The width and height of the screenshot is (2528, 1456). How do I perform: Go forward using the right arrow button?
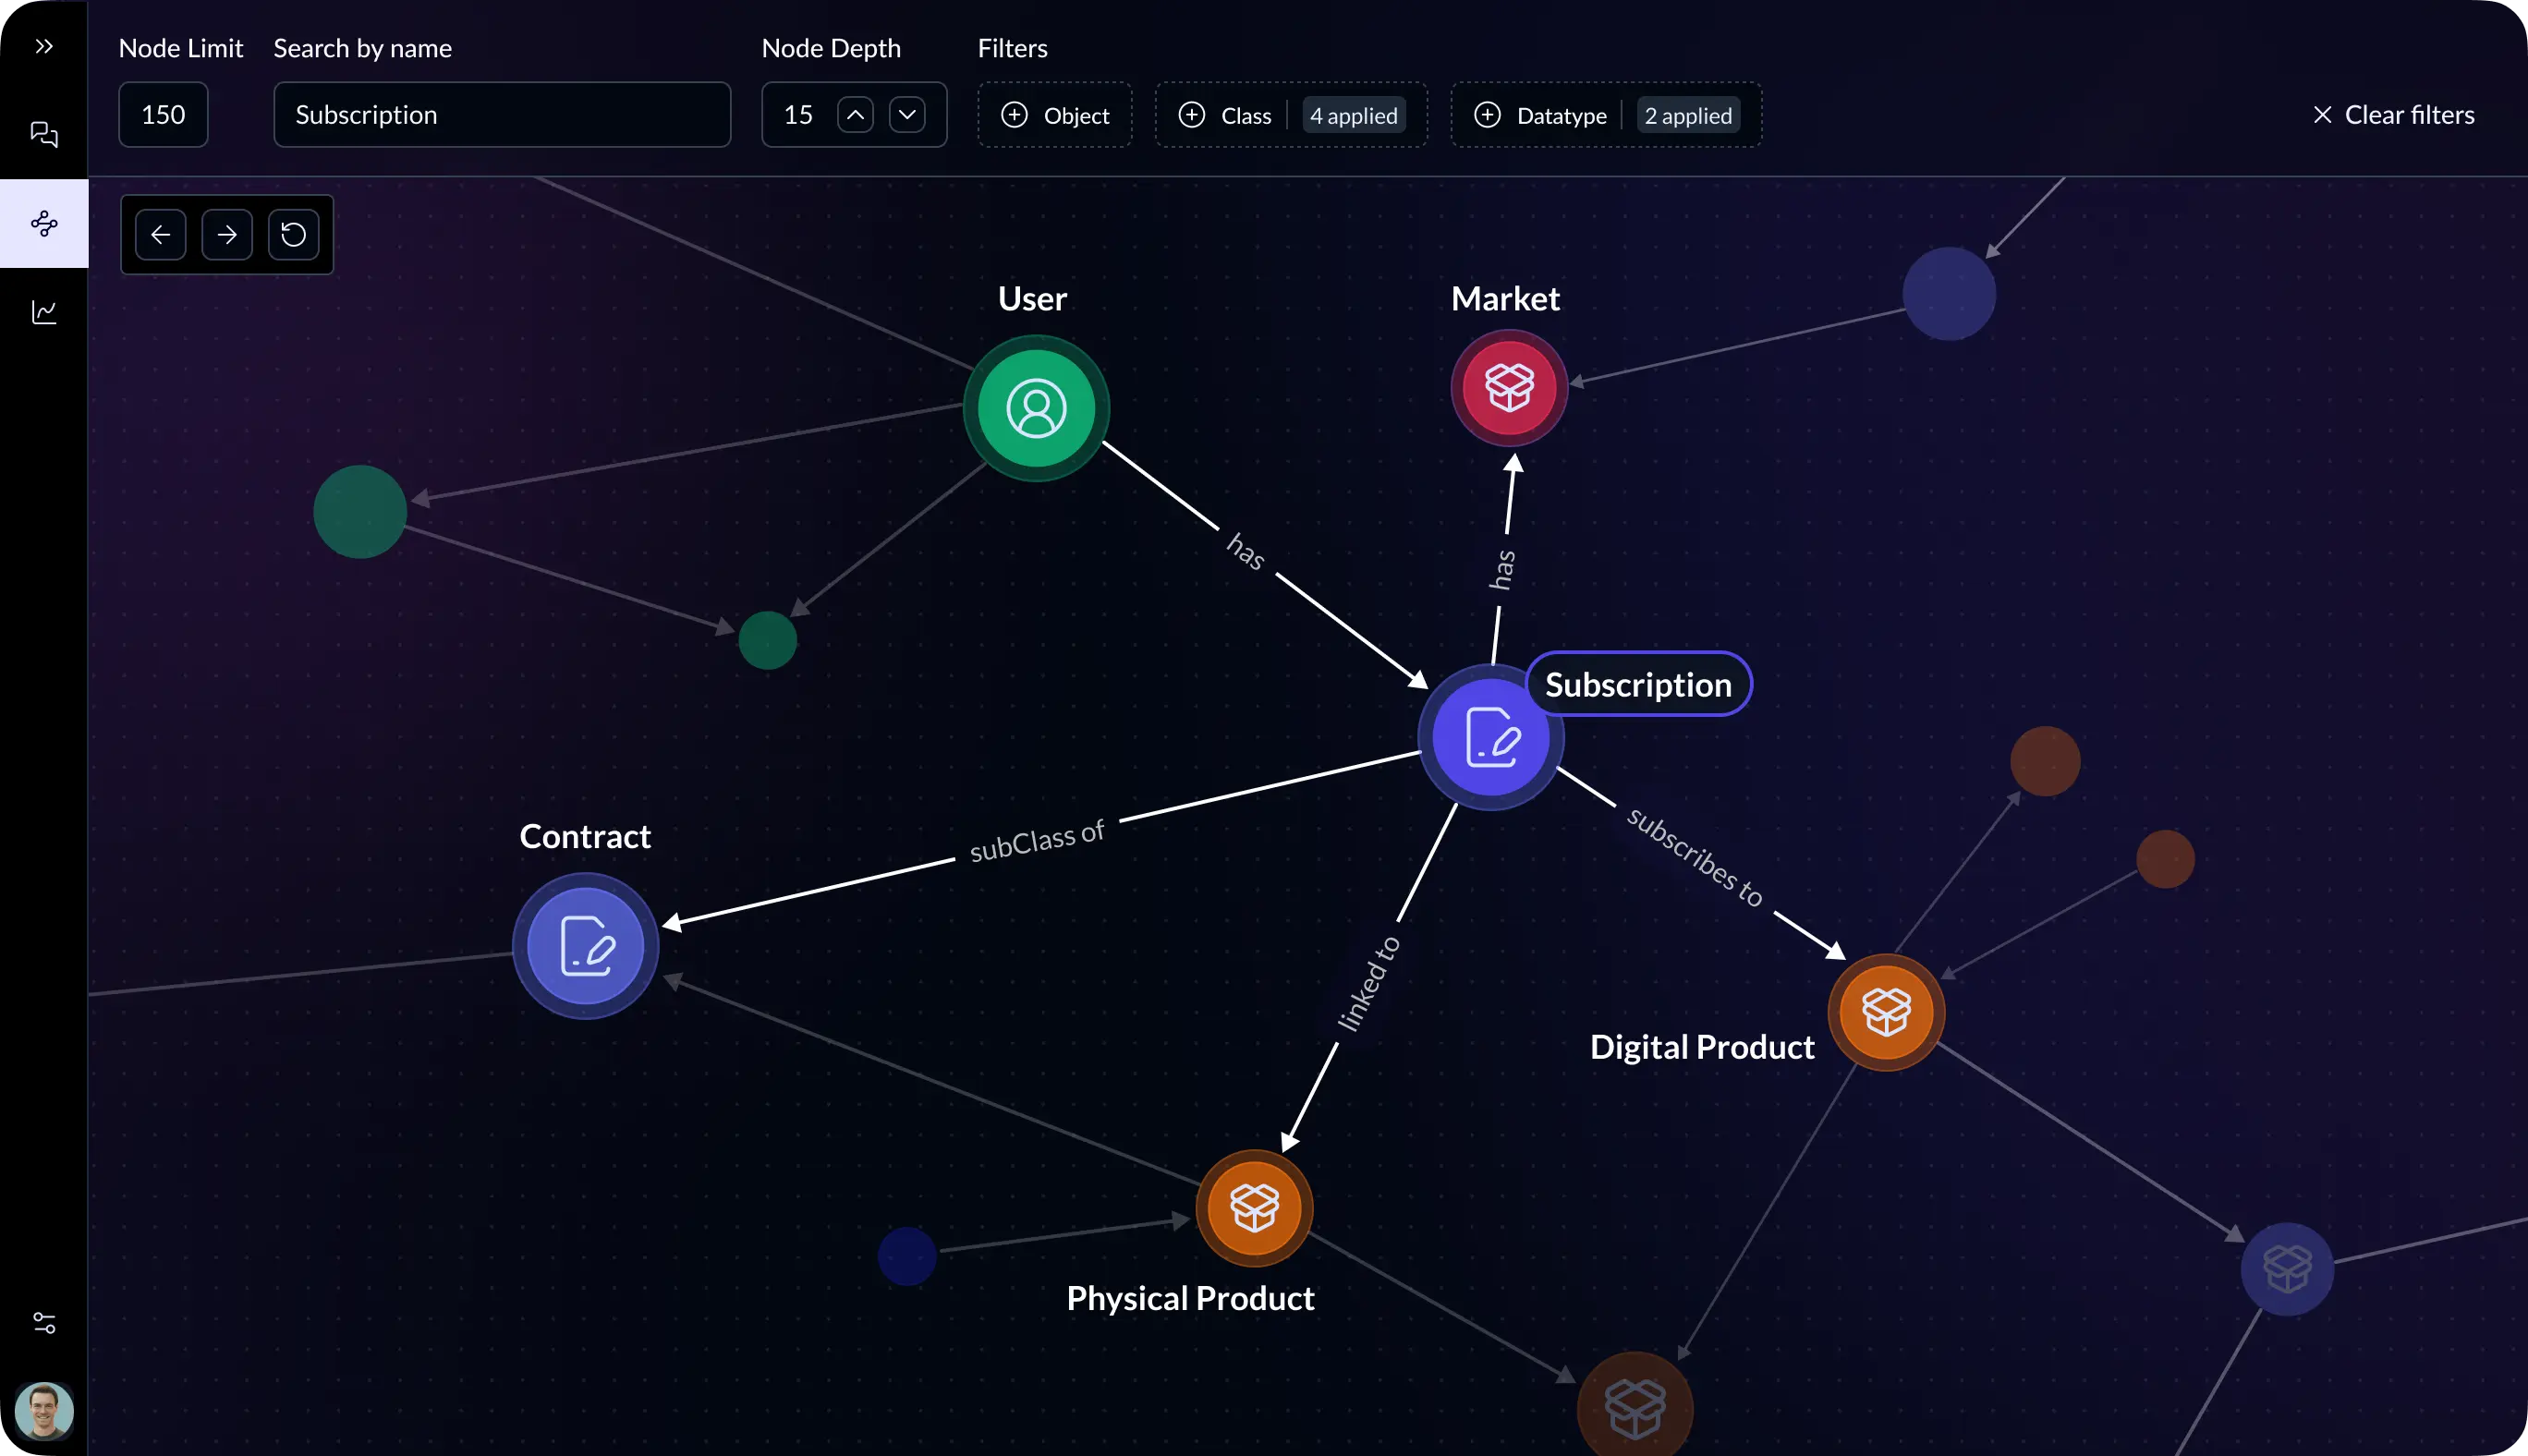(x=227, y=234)
